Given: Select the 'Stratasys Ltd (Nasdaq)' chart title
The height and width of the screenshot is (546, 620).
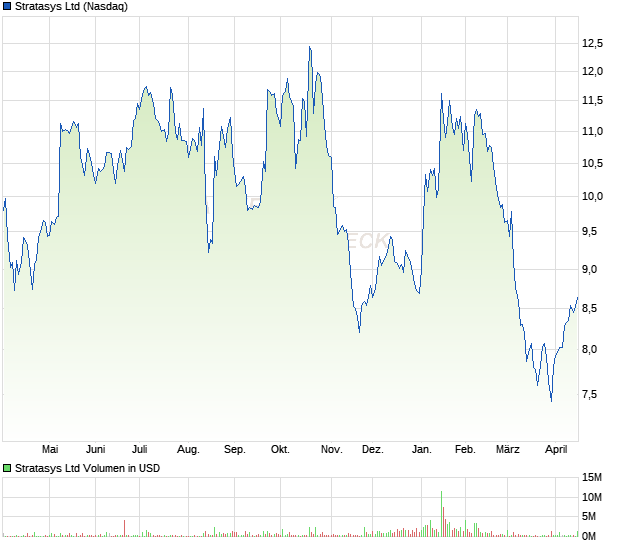Looking at the screenshot, I should [71, 6].
